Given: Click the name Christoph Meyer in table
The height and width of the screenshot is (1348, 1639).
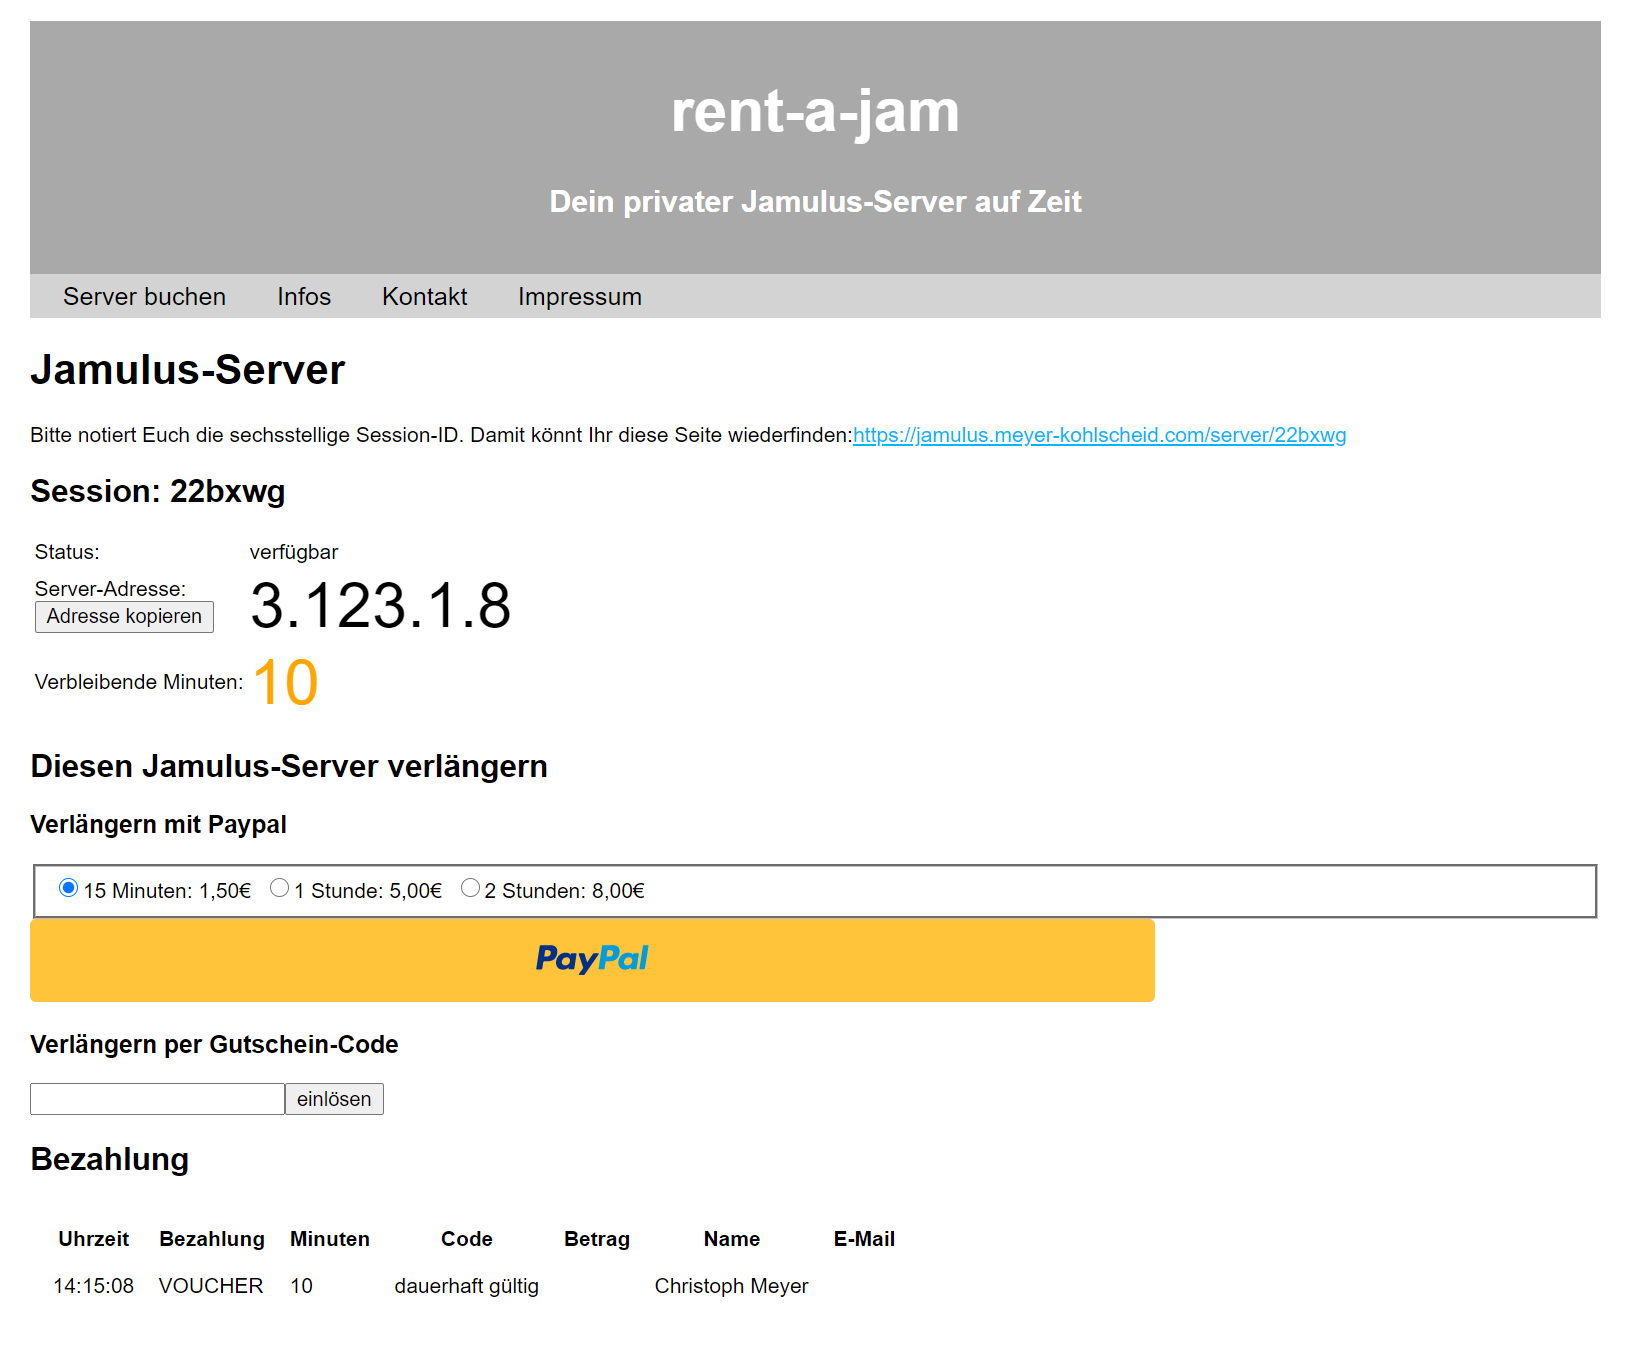Looking at the screenshot, I should click(731, 1286).
